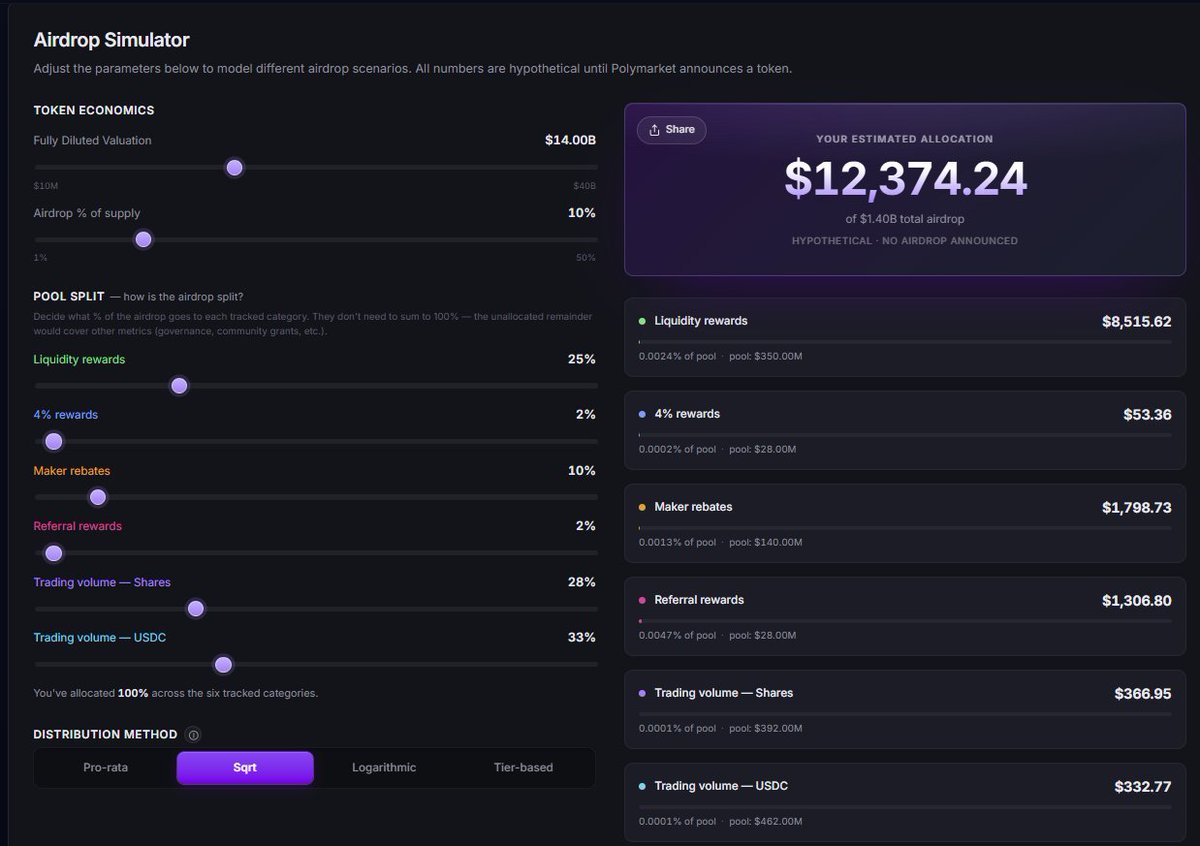Click the Trading volume — USDC slider handle
The image size is (1200, 846).
point(223,665)
